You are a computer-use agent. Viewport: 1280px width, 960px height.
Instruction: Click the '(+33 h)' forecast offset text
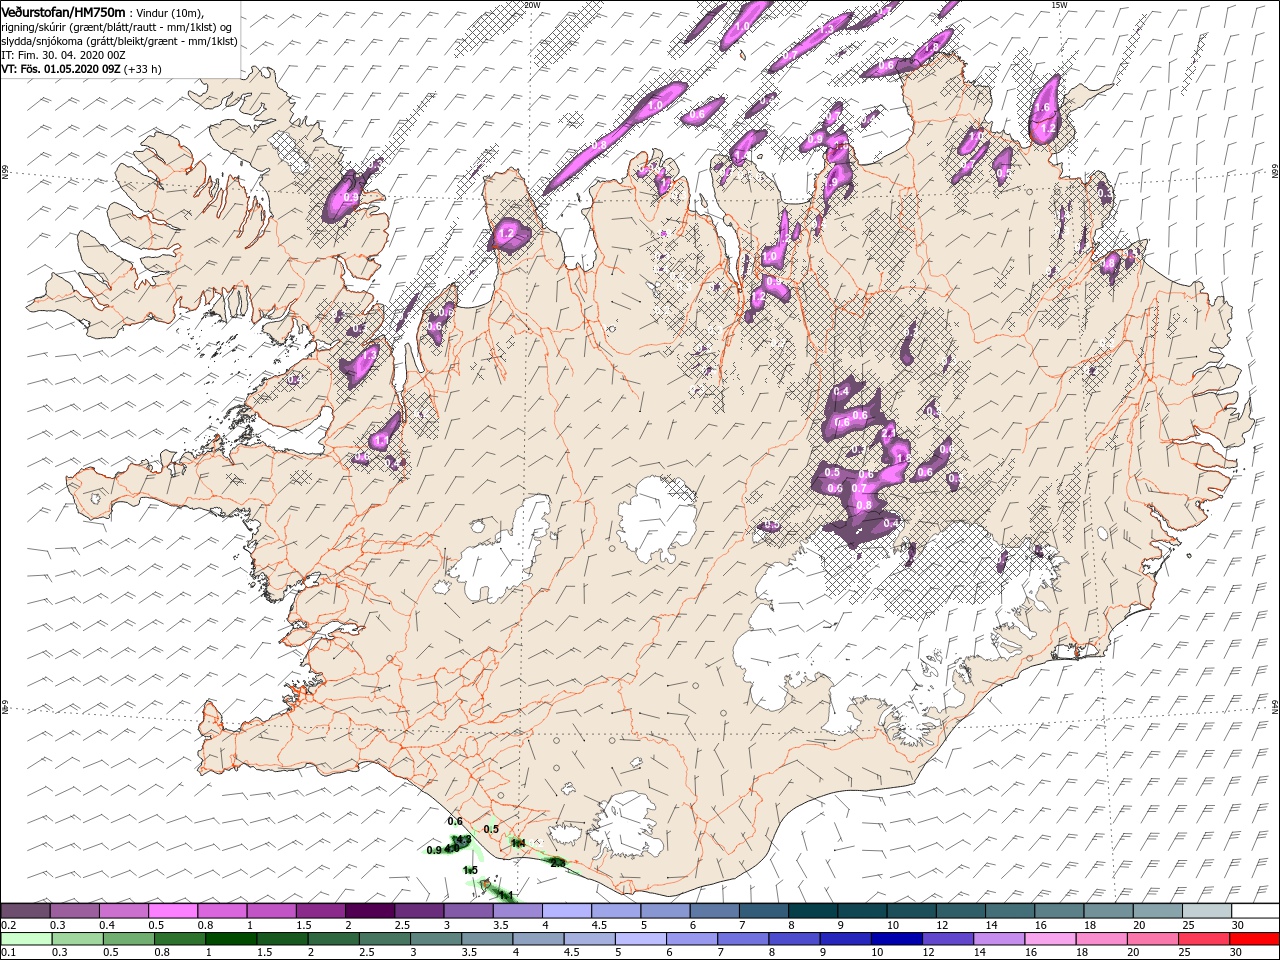pyautogui.click(x=143, y=69)
